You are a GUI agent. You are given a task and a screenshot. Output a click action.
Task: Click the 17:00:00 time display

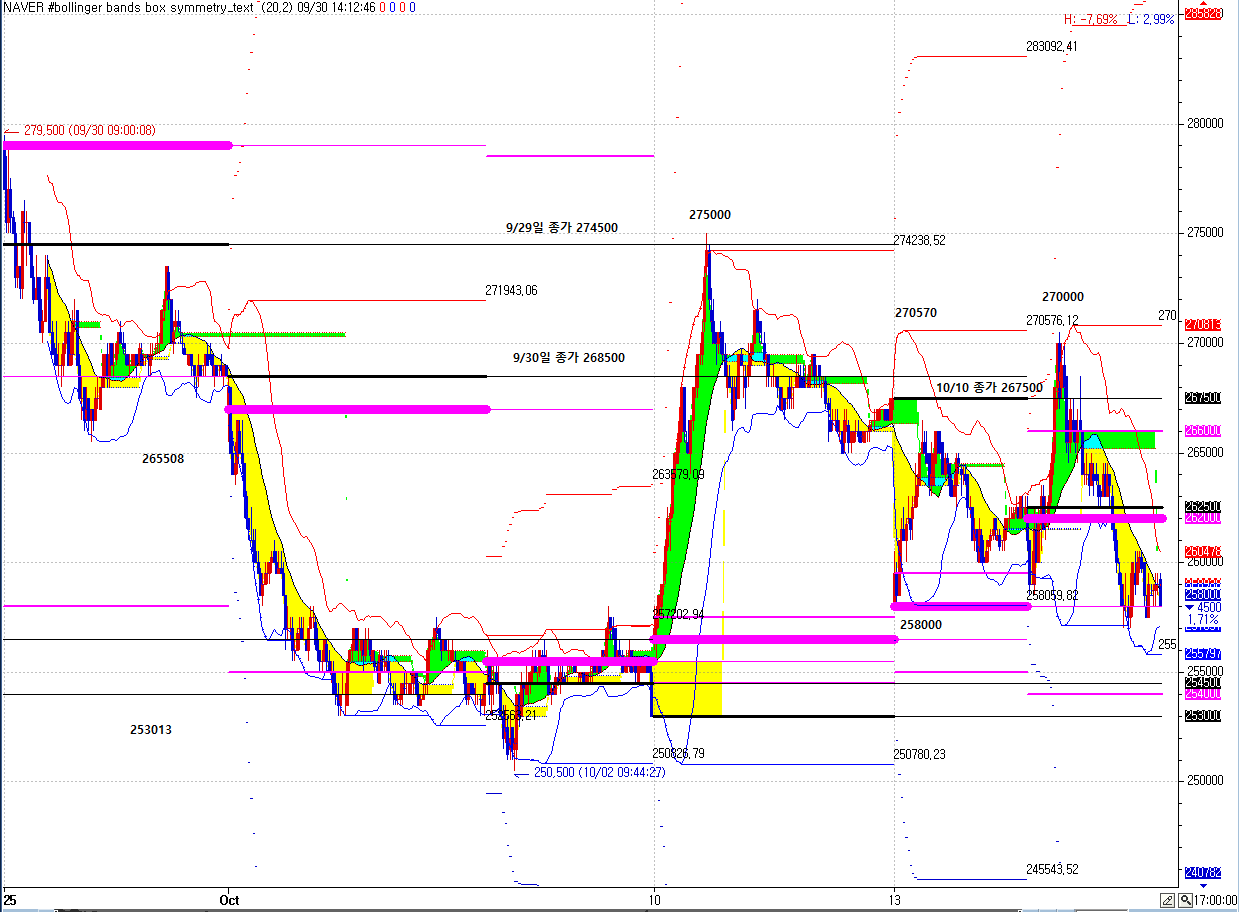coord(1215,900)
